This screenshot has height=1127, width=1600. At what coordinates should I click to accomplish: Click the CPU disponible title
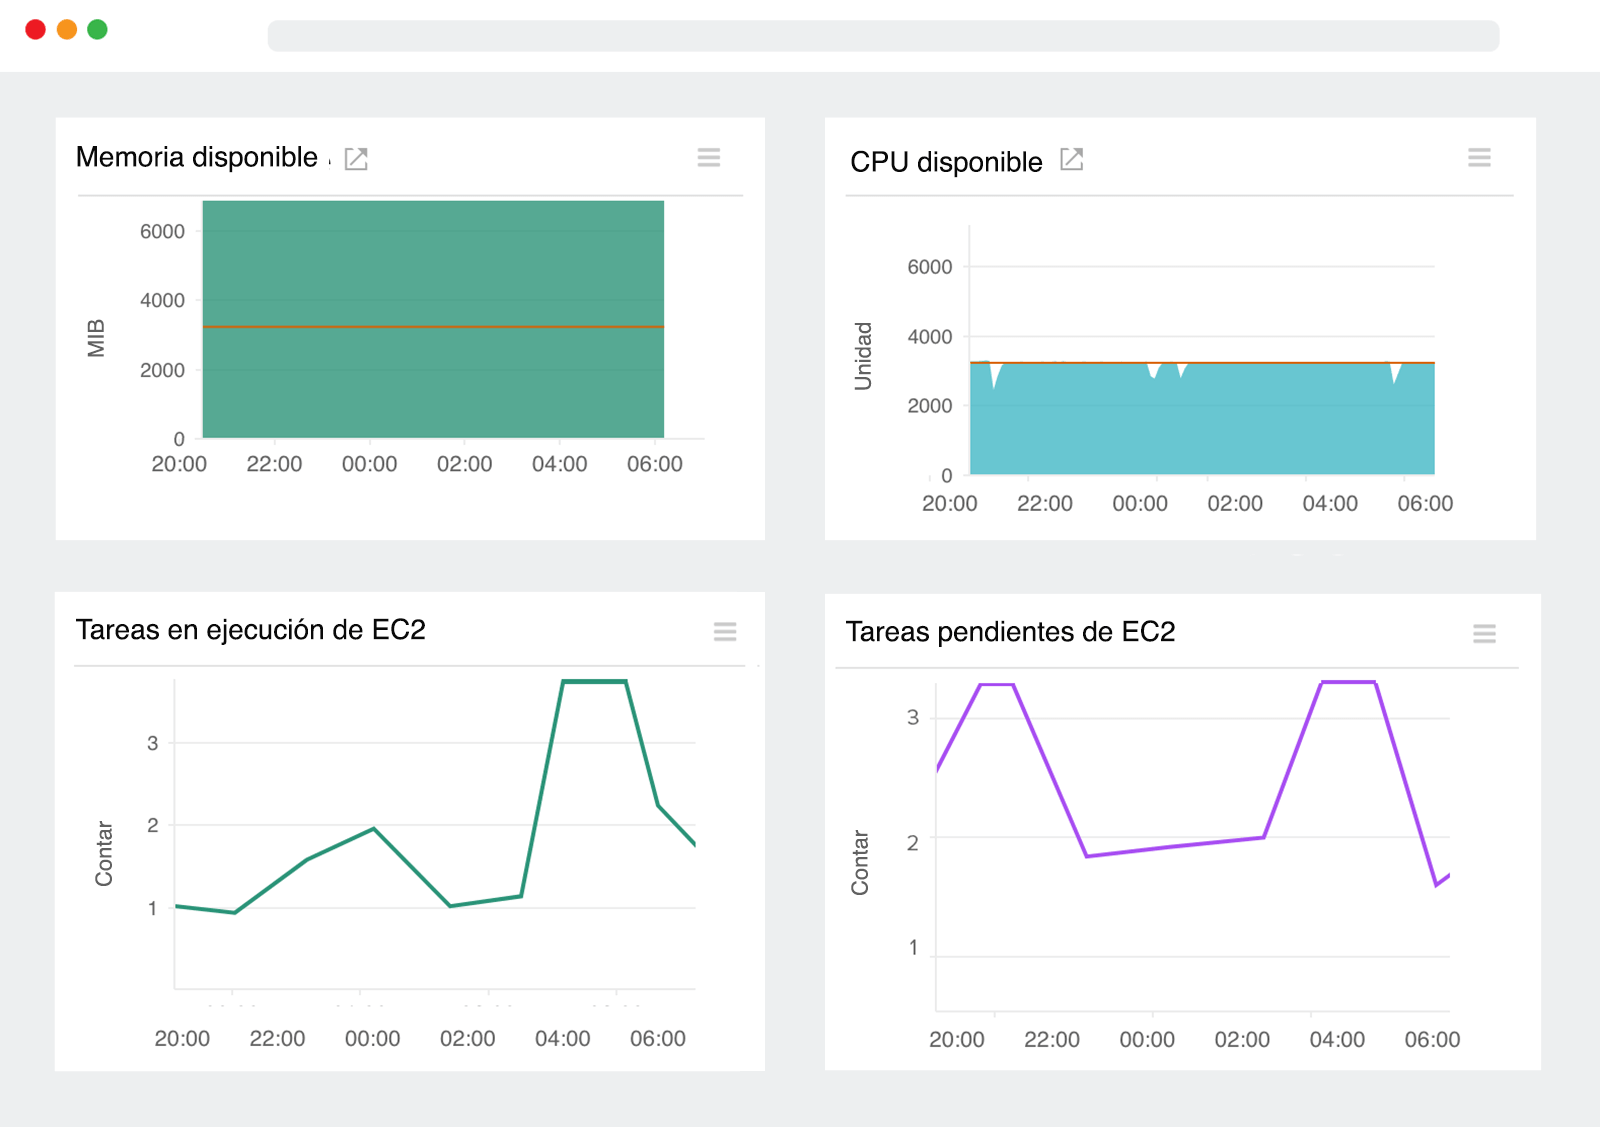click(944, 161)
